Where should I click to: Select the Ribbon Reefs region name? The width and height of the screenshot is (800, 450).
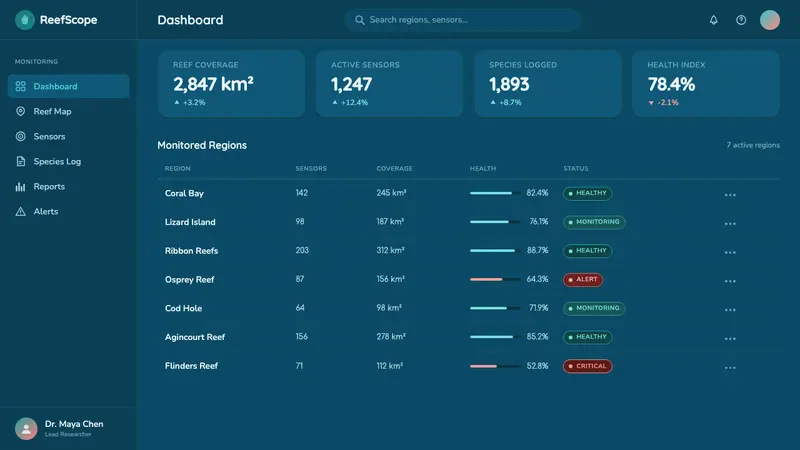tap(191, 251)
